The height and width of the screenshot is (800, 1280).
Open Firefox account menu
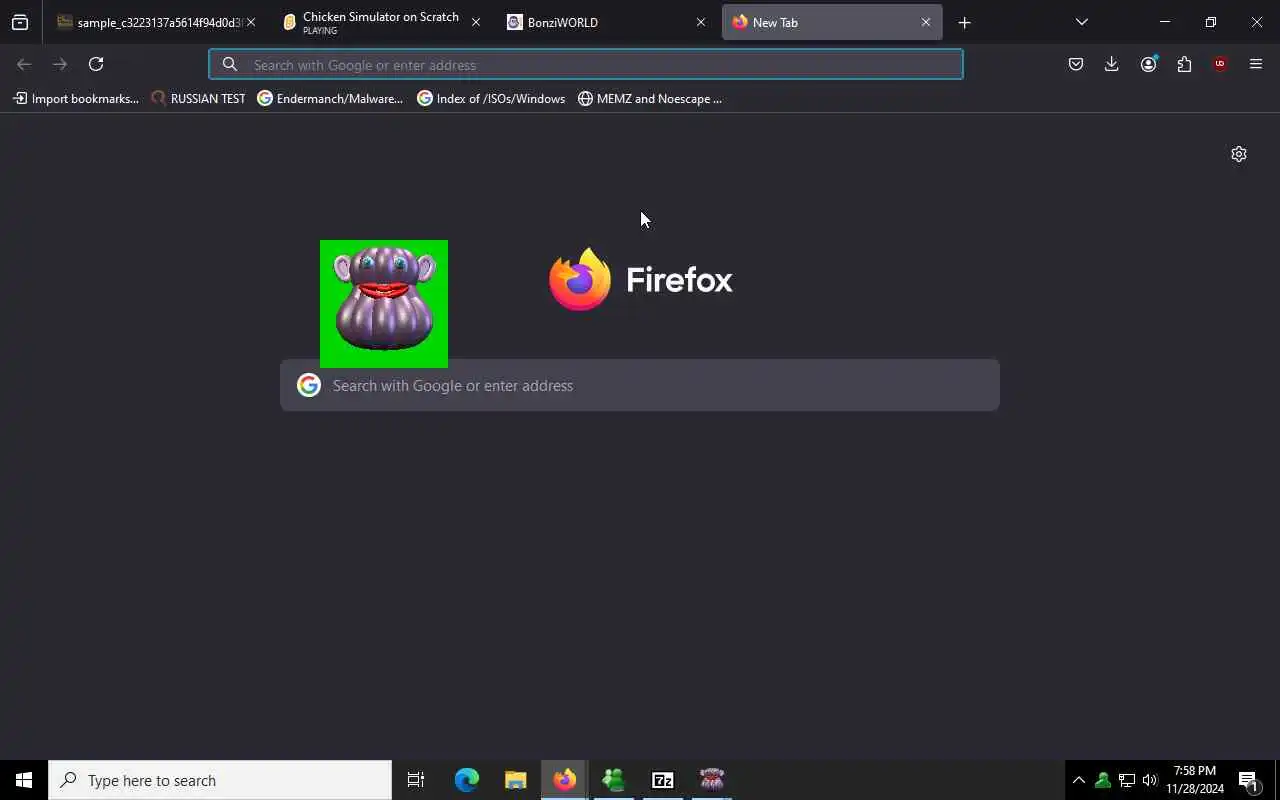(1148, 64)
